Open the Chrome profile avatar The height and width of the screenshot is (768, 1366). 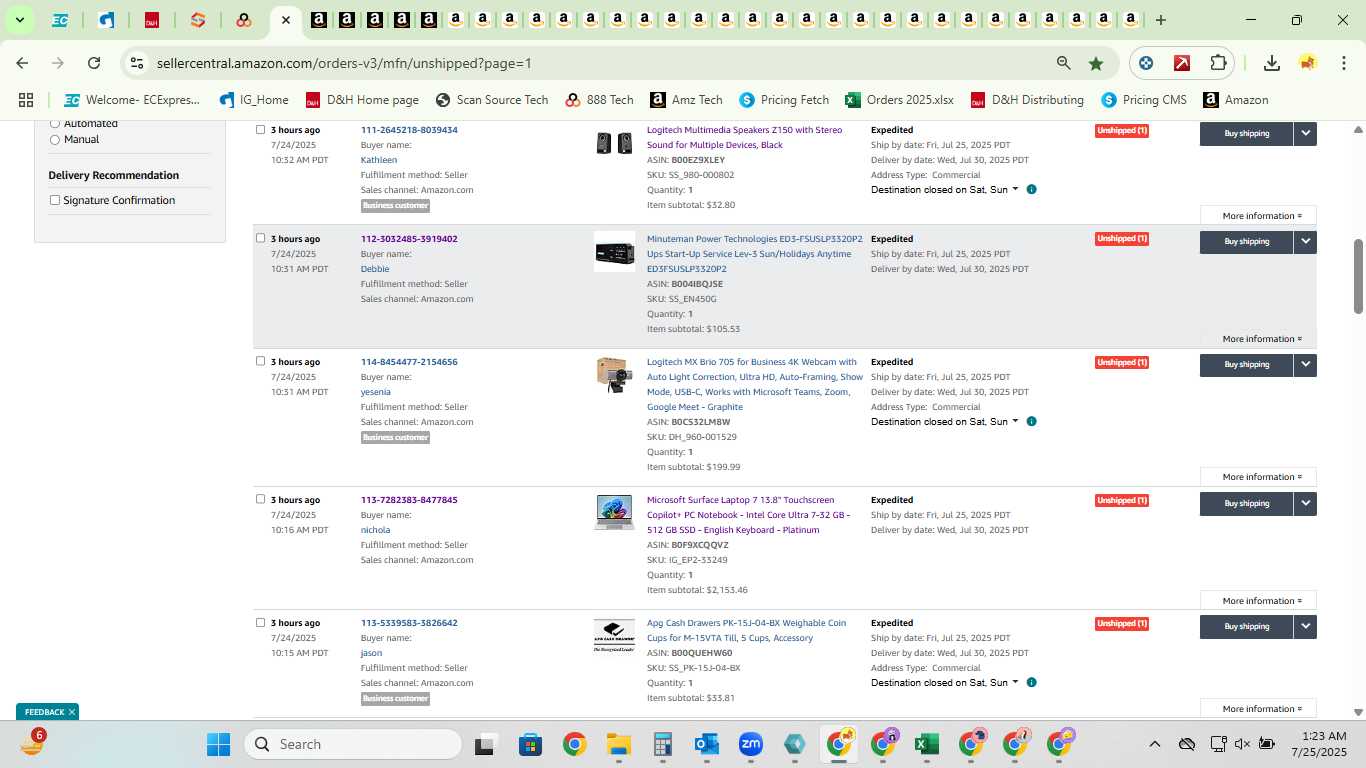[1308, 63]
